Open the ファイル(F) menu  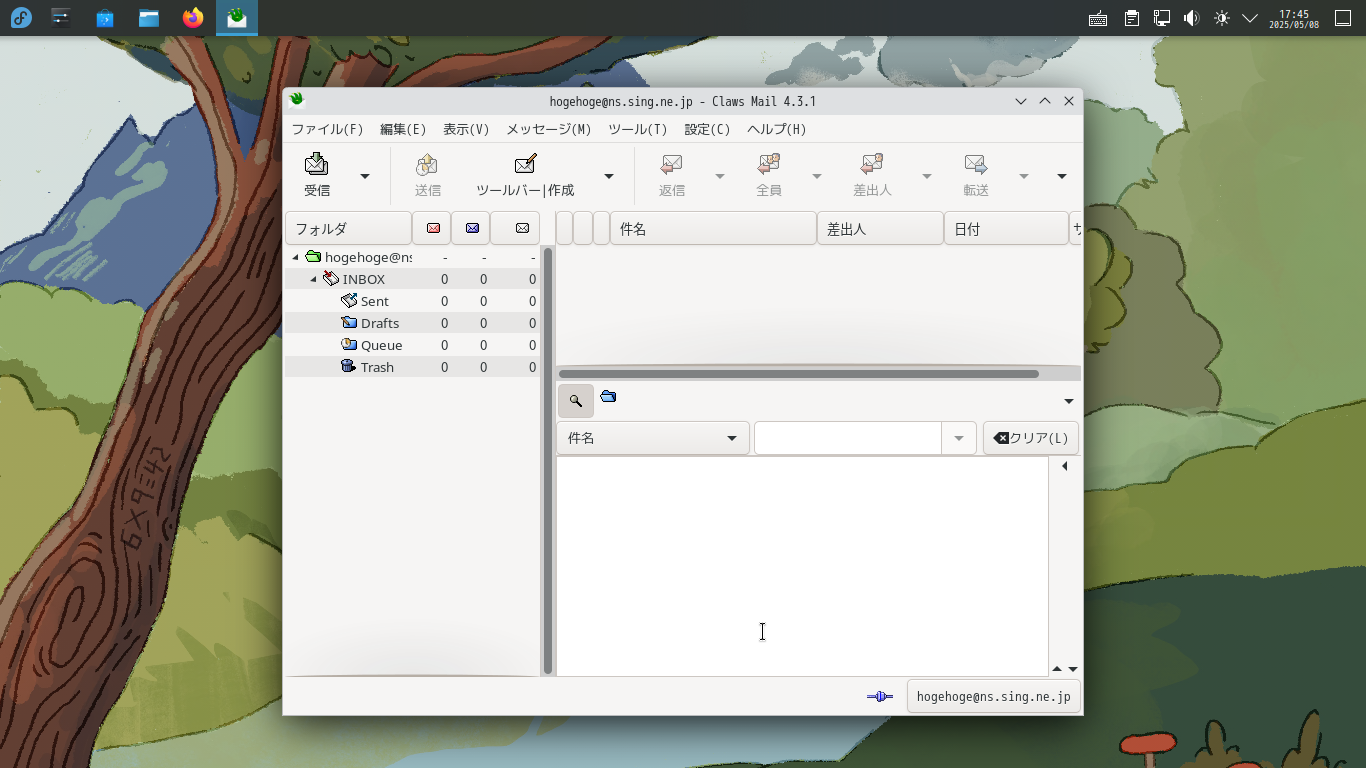(x=327, y=129)
